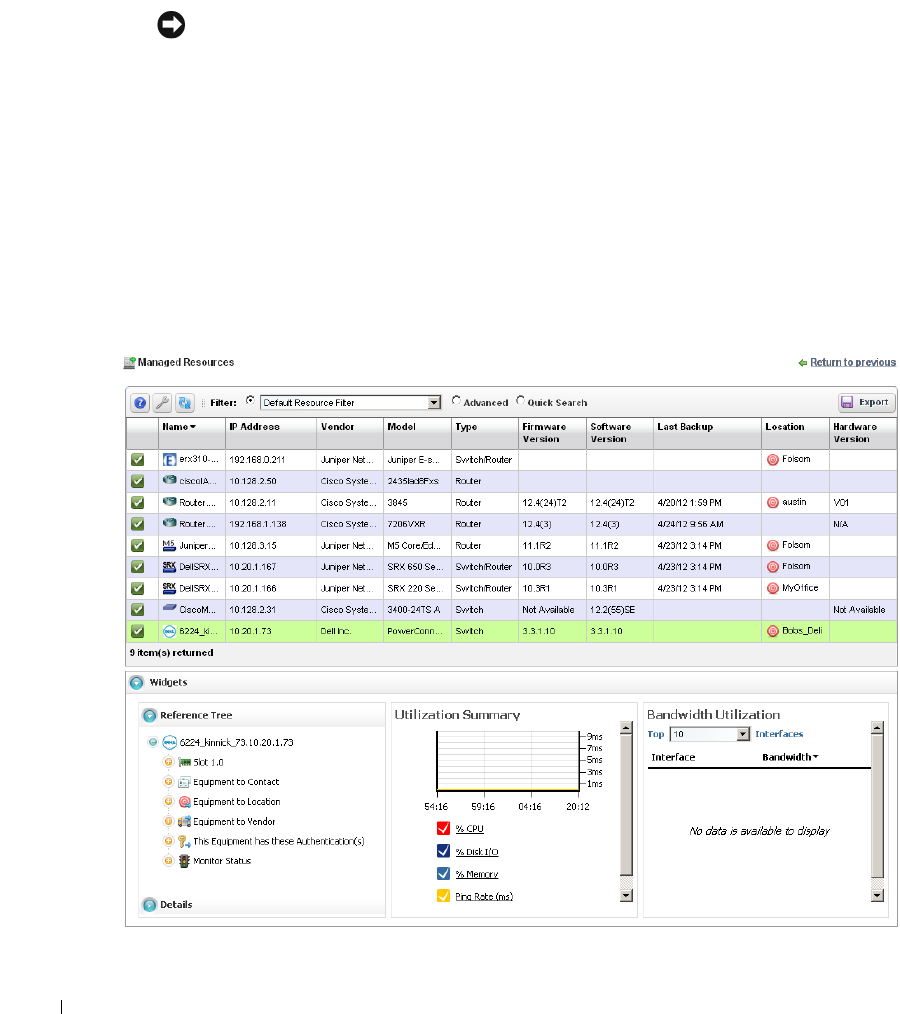
Task: Click the Slot 1.0 card icon
Action: [x=184, y=763]
